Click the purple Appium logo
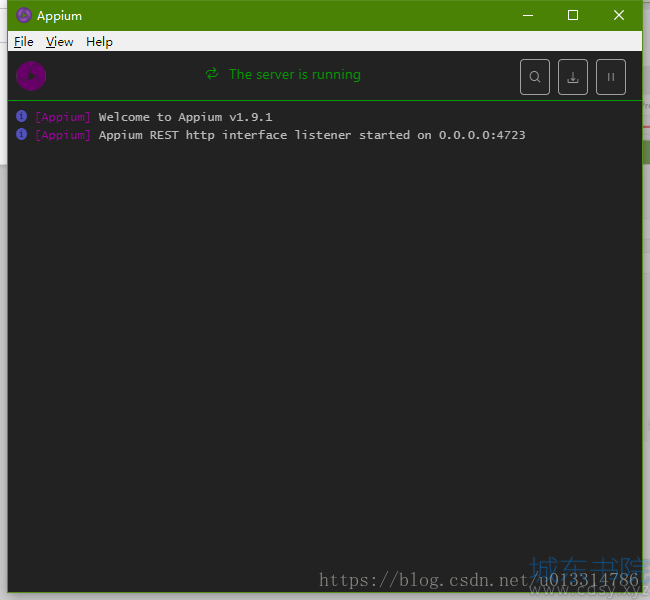Viewport: 650px width, 600px height. [31, 76]
